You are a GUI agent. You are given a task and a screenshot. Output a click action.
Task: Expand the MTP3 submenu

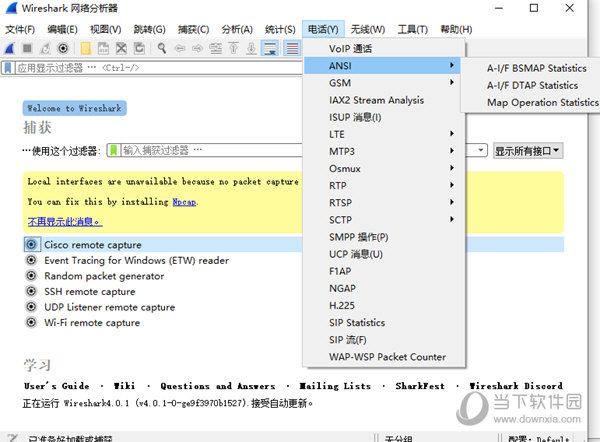pos(384,151)
